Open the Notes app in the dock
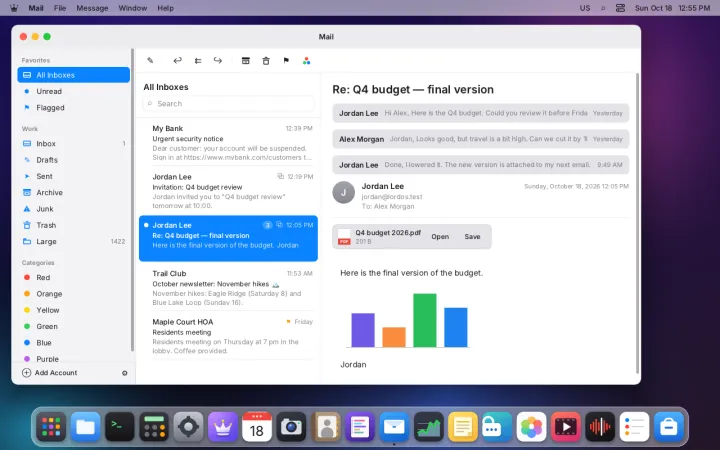 point(462,427)
